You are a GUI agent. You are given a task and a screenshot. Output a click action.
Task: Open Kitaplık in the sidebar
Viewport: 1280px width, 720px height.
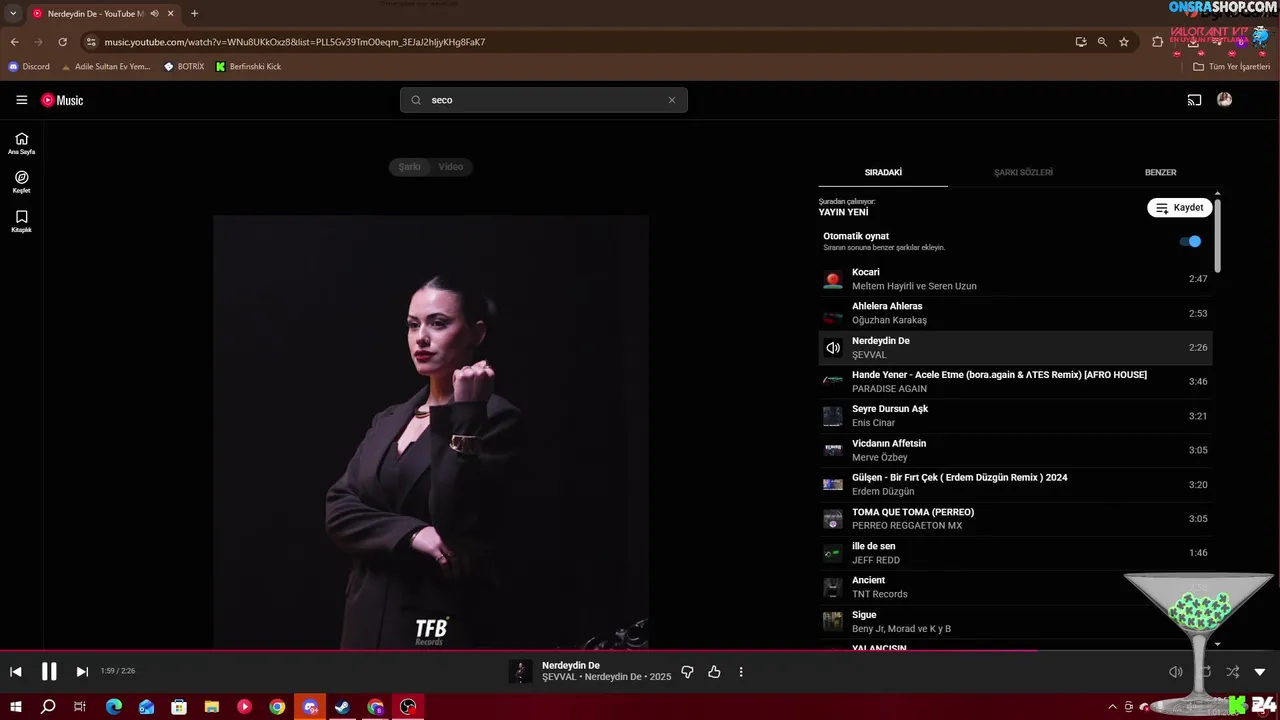21,221
